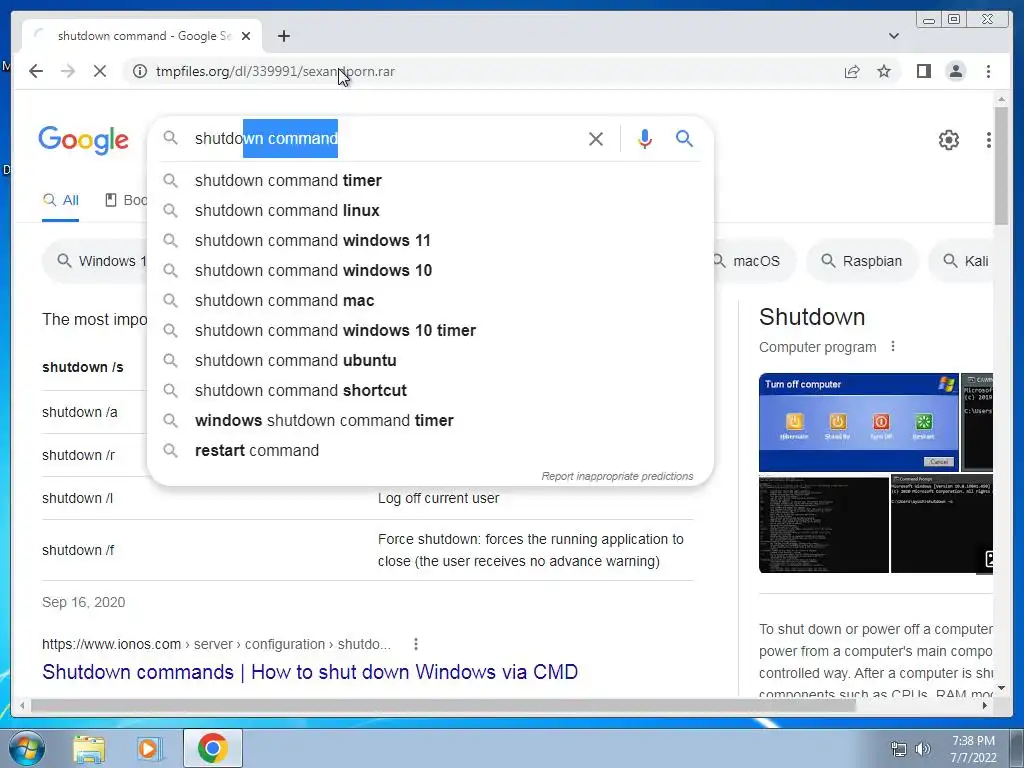Select shutdown /f table cell
Viewport: 1024px width, 768px height.
(78, 551)
